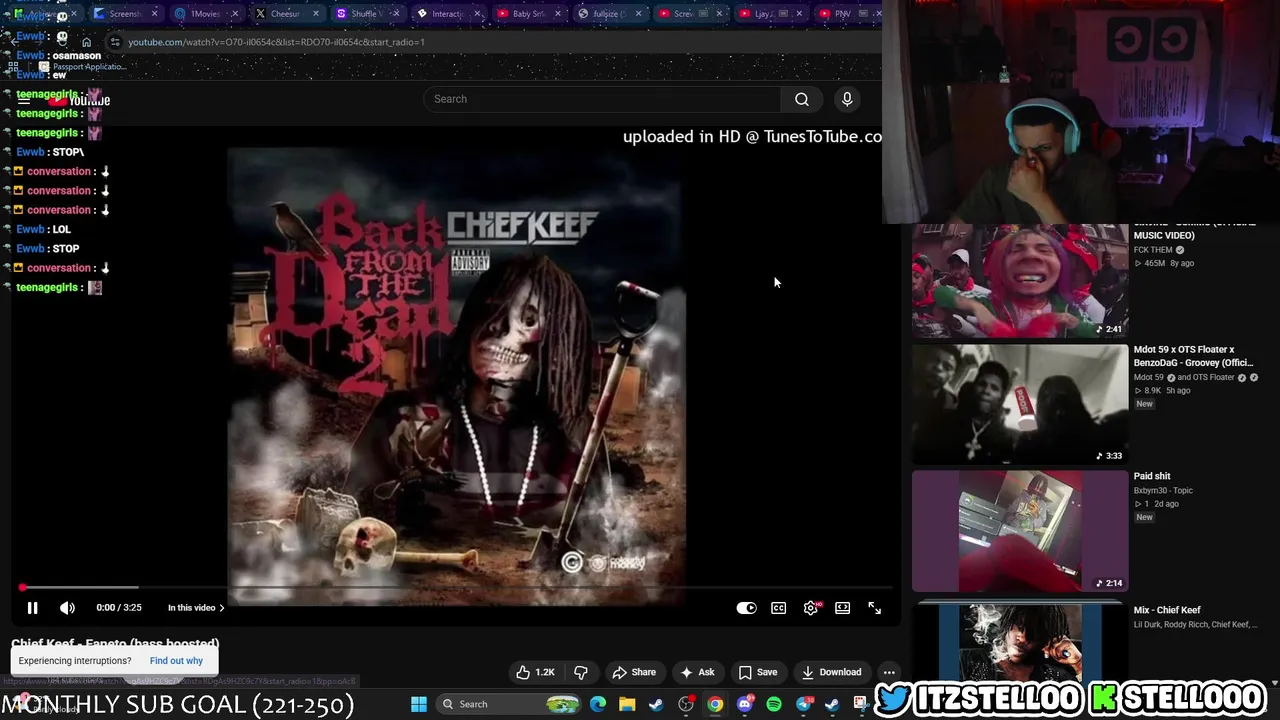Pause the video with the pause button
Viewport: 1280px width, 720px height.
point(32,608)
